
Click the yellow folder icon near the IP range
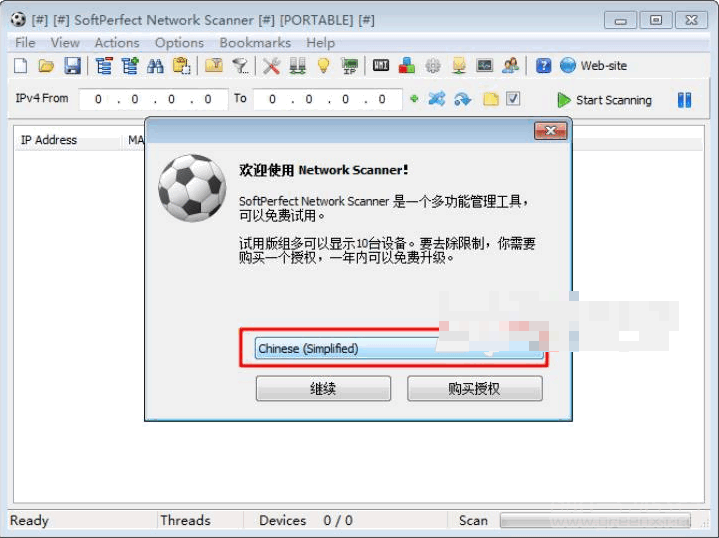tap(491, 99)
